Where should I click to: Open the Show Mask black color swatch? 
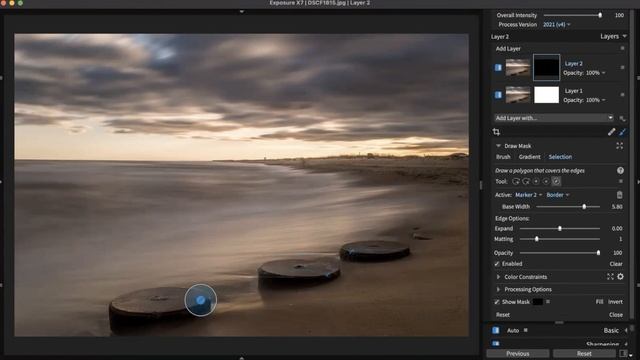pyautogui.click(x=538, y=302)
